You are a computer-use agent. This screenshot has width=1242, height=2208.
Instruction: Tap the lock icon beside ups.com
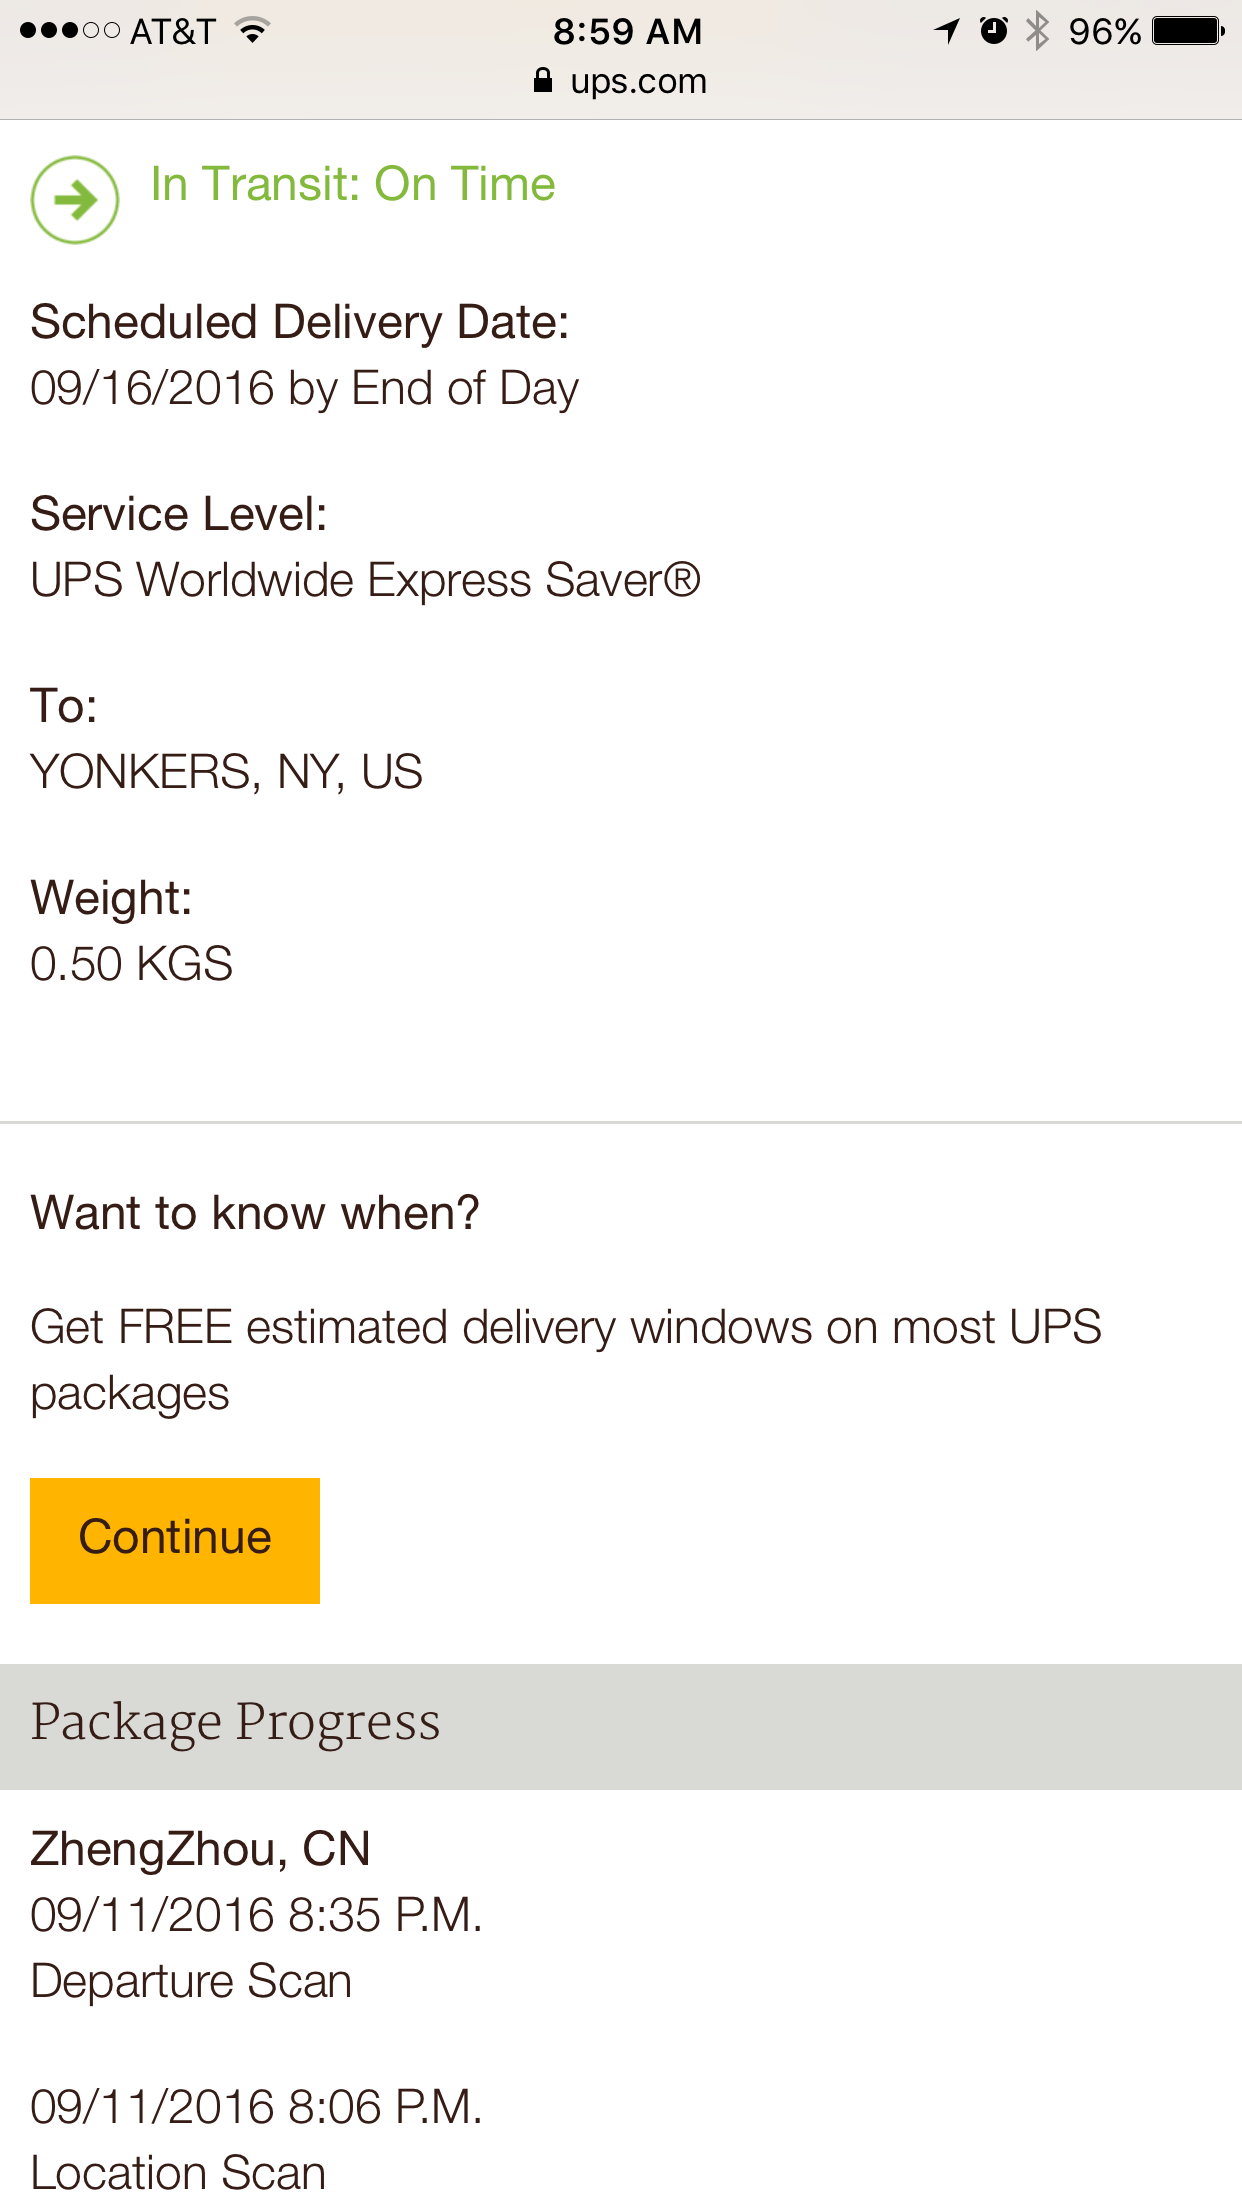tap(543, 80)
